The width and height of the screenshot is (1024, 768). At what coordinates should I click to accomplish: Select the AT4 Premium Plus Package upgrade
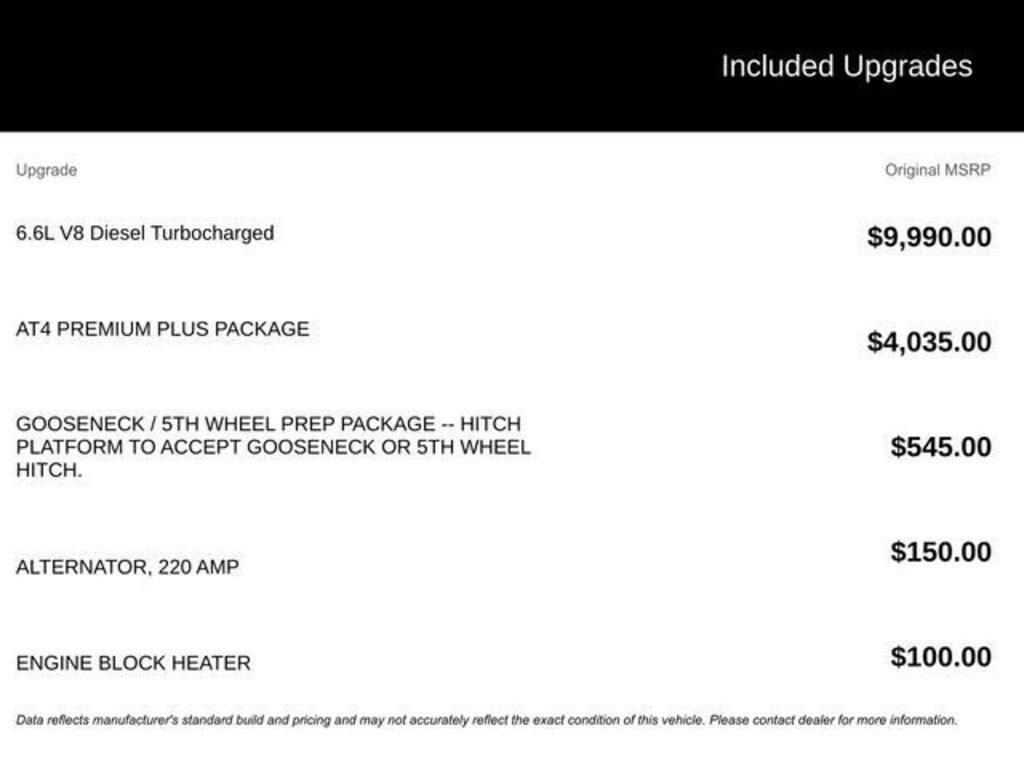click(x=162, y=328)
